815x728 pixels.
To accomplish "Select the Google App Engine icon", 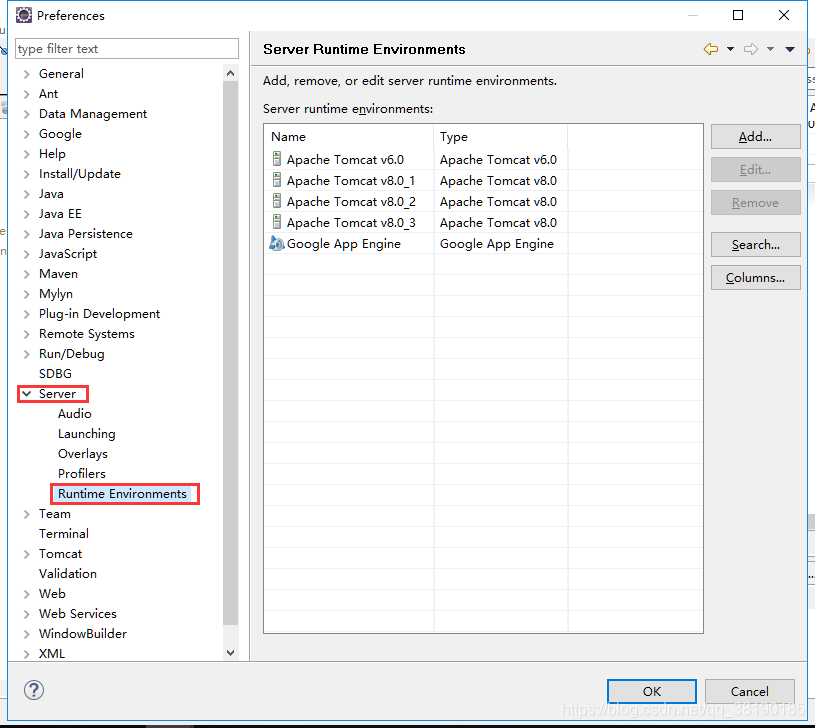I will pos(277,243).
